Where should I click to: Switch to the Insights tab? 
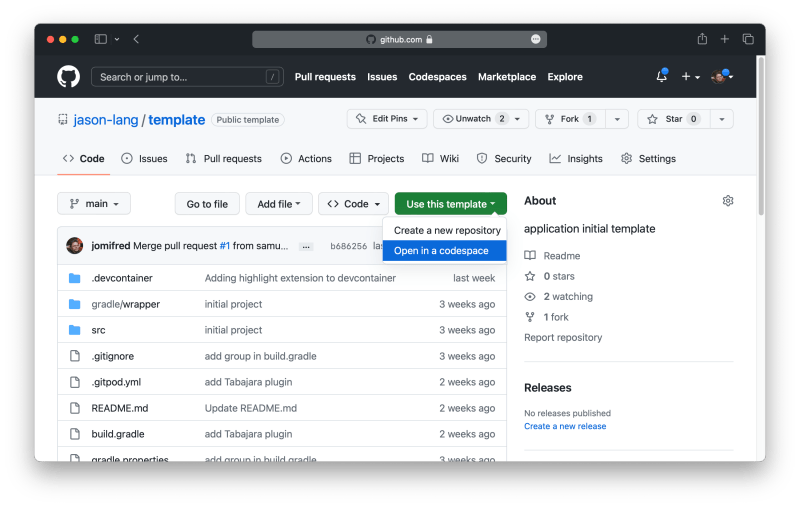click(576, 159)
